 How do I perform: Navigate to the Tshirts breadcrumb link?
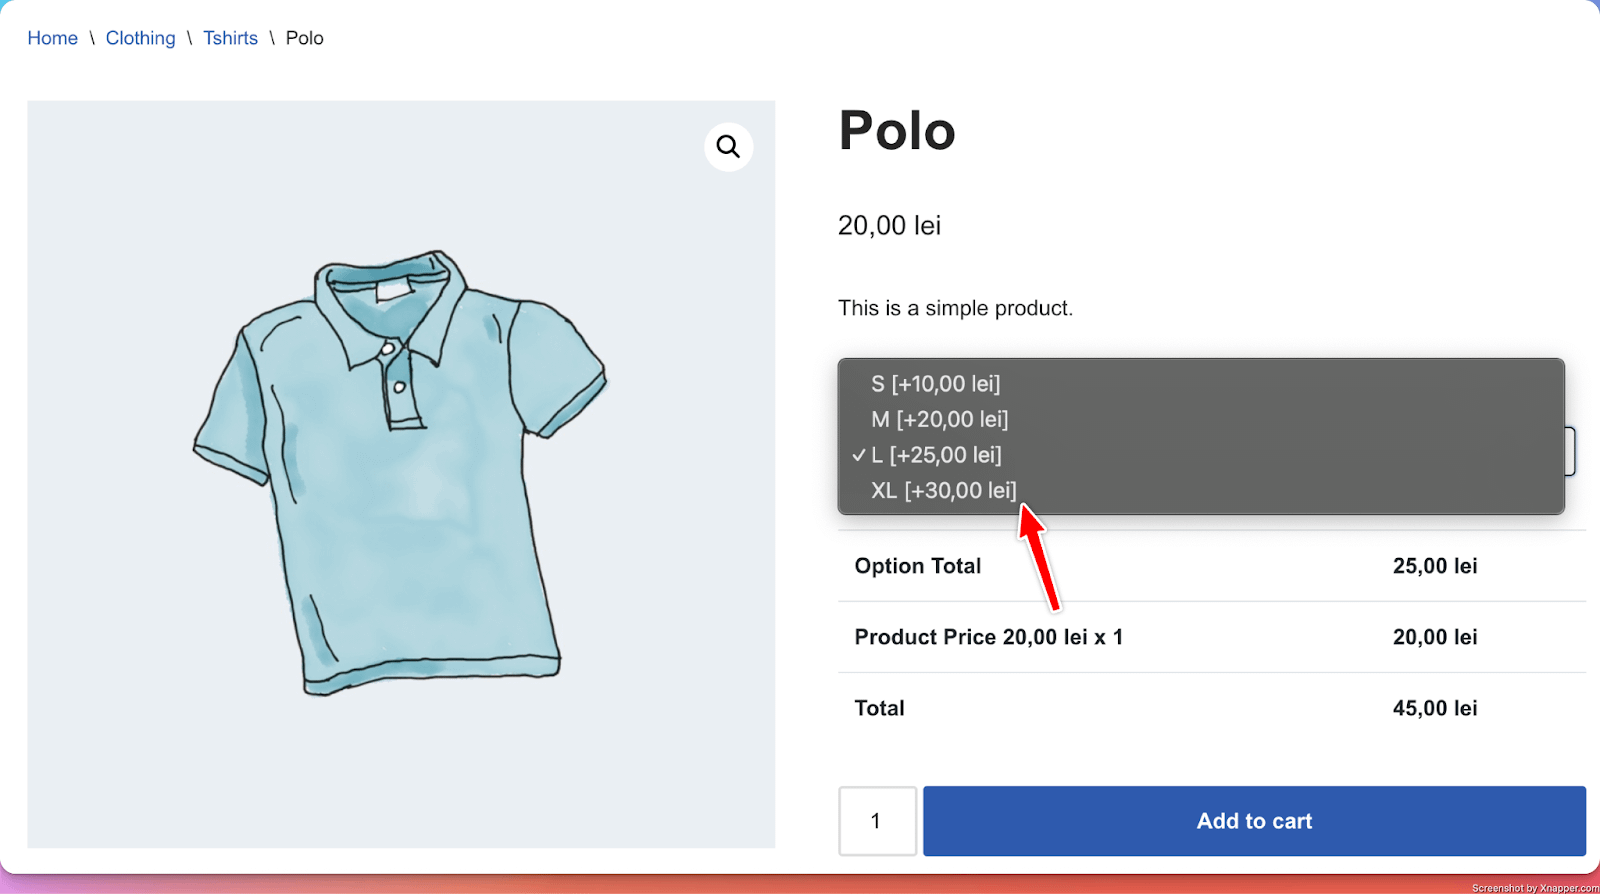230,38
